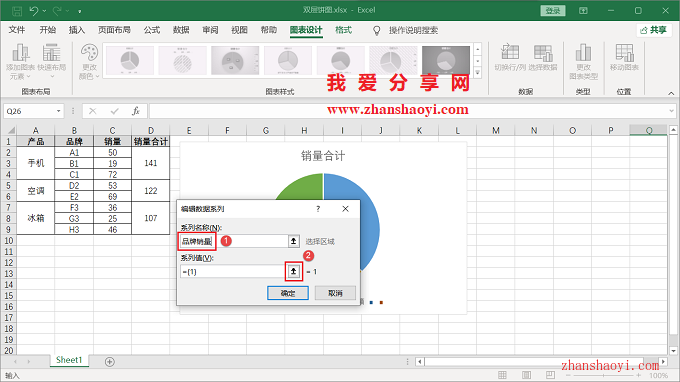The height and width of the screenshot is (382, 680).
Task: Click 切换行/列 switch row column icon
Action: [x=510, y=57]
